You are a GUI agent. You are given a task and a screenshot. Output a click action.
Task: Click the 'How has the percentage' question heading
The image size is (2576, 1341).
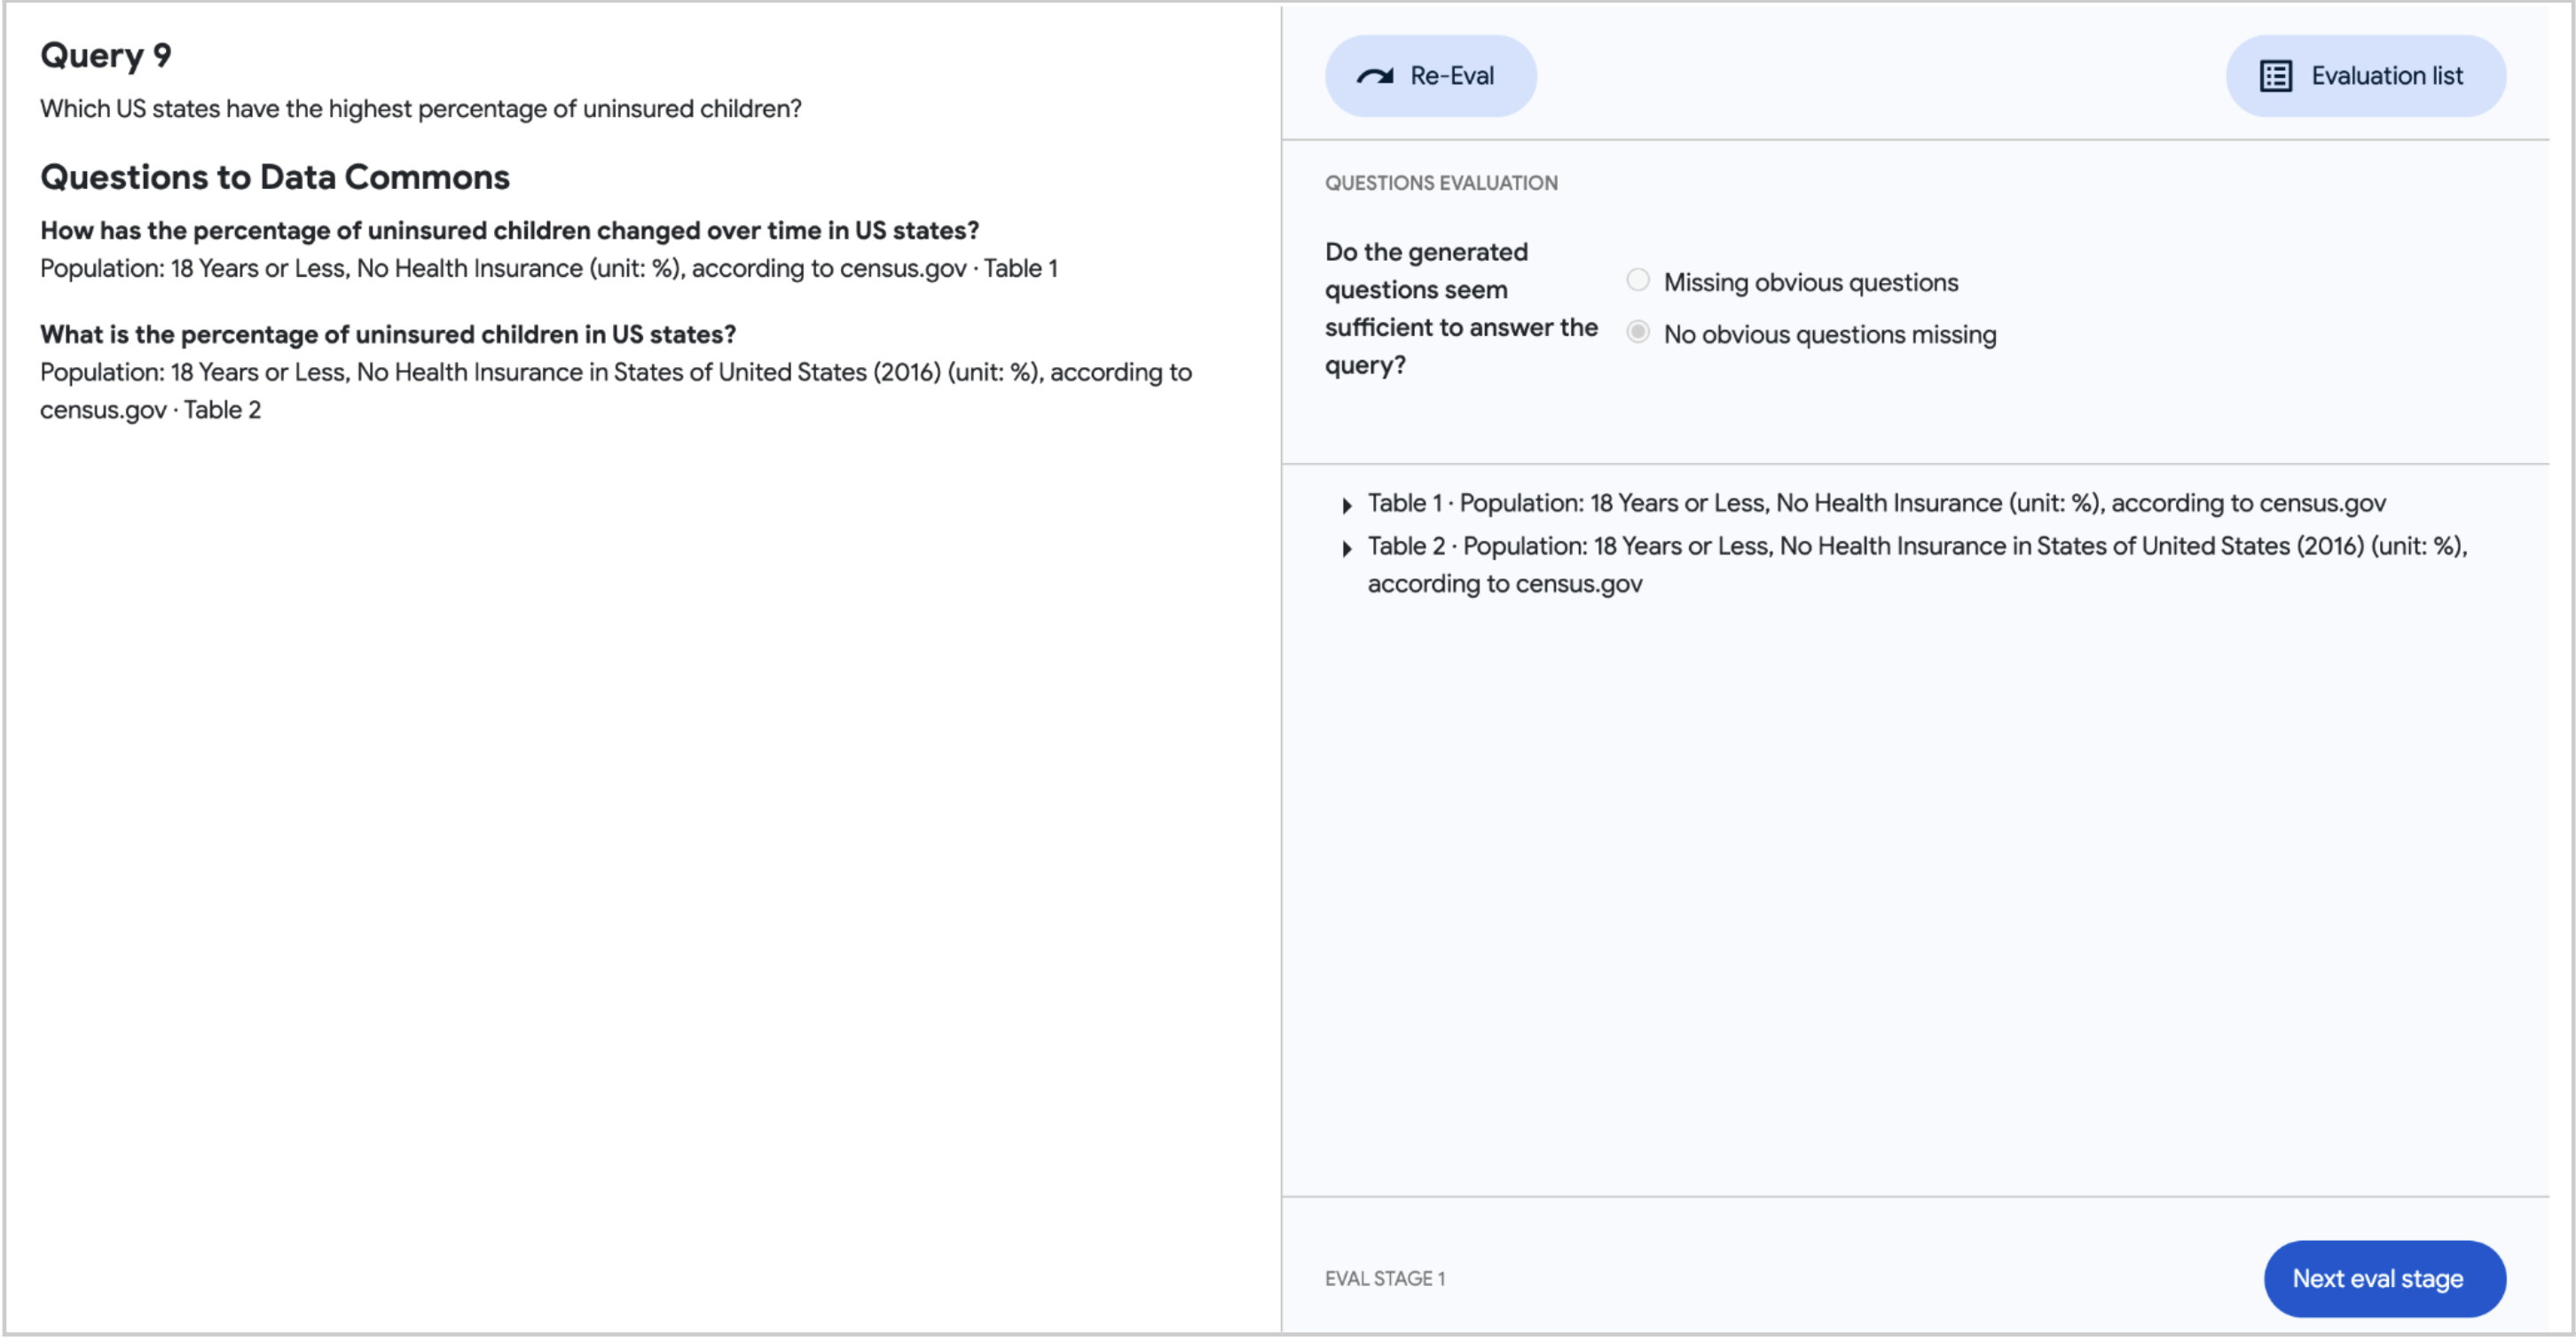(x=509, y=231)
